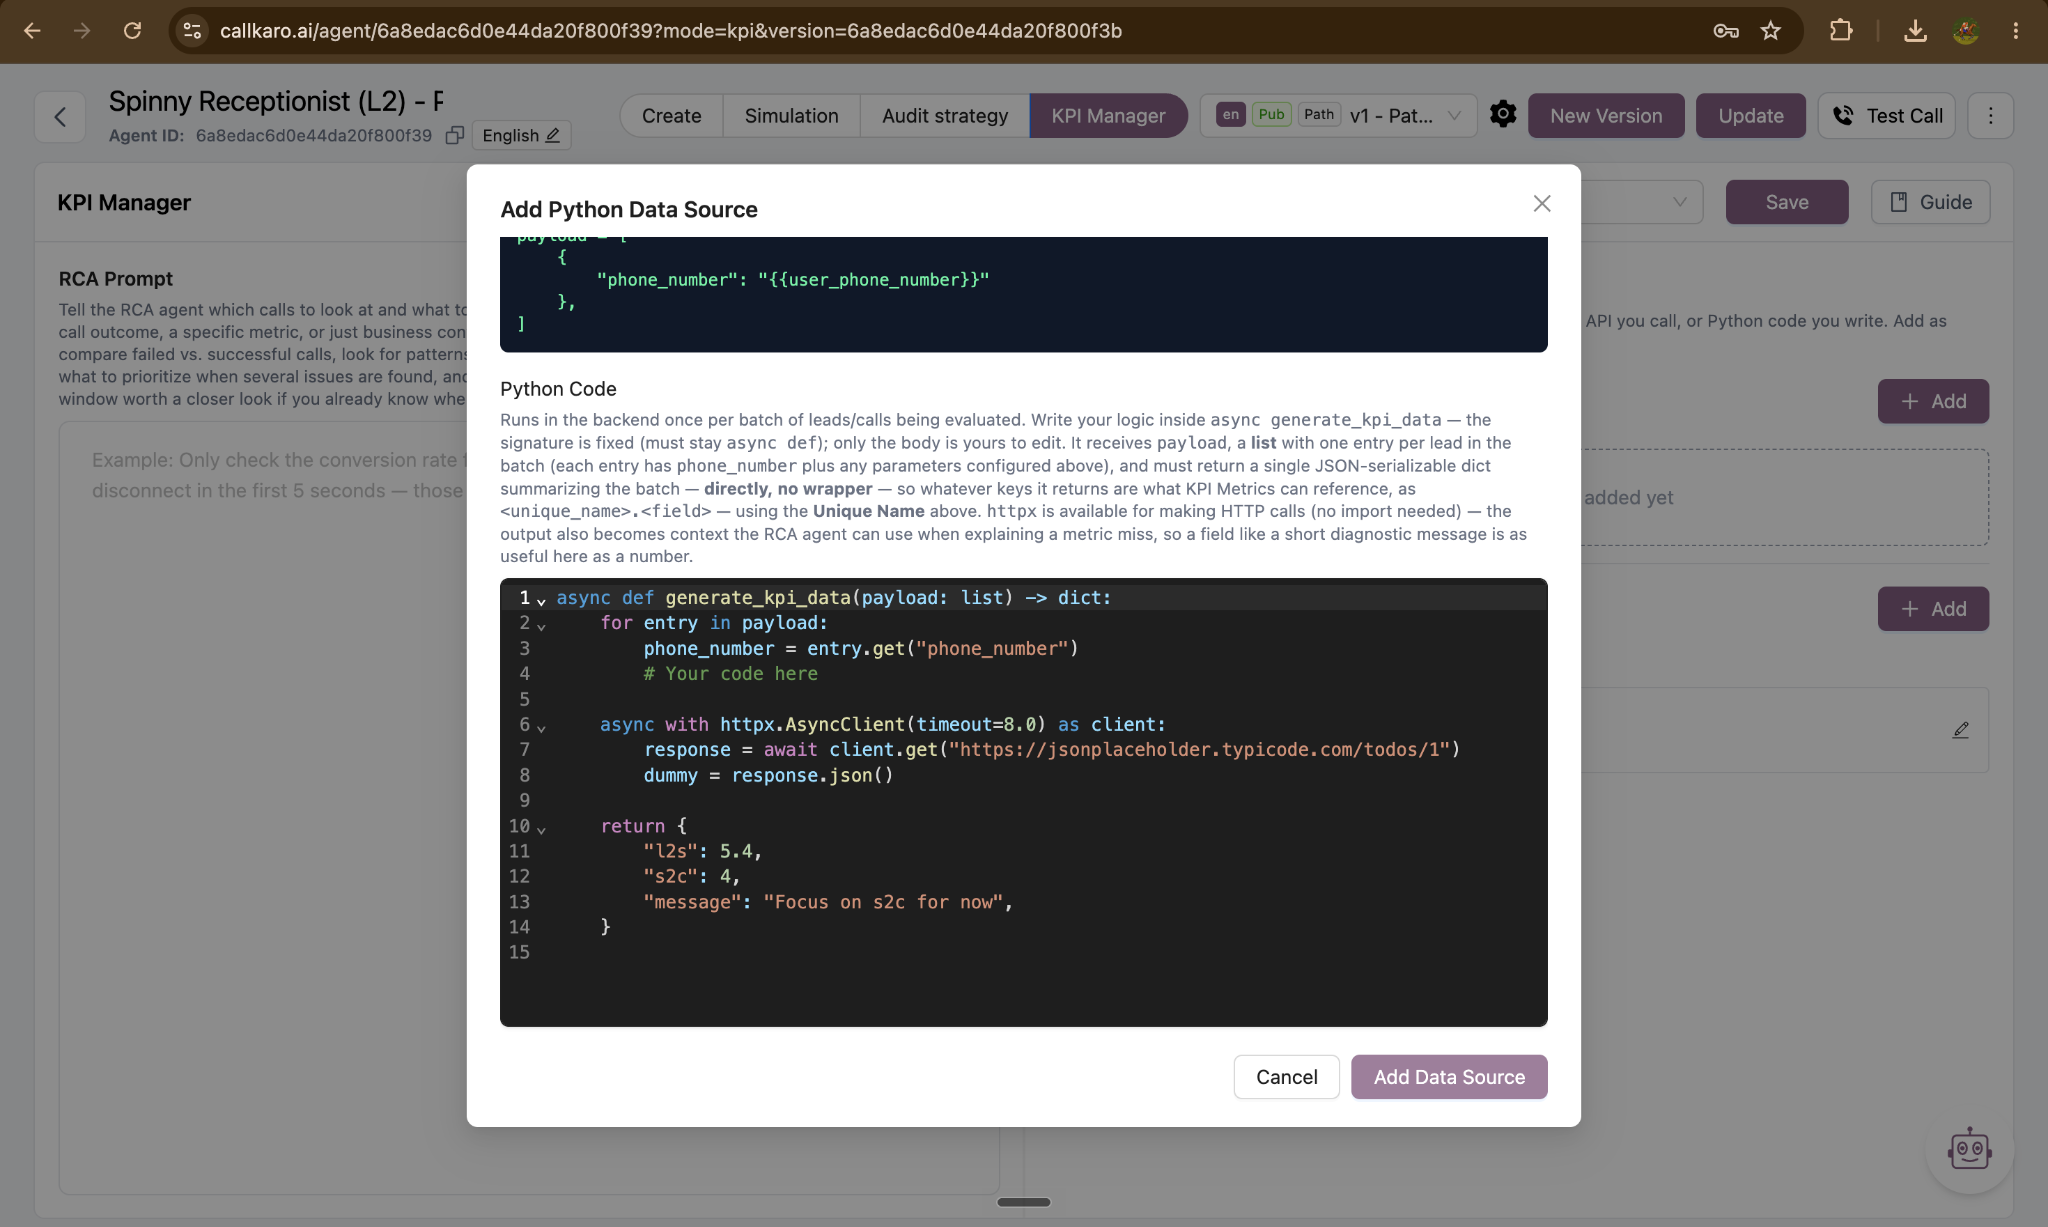Collapse code fold arrow on line 6
The height and width of the screenshot is (1227, 2048).
[541, 728]
